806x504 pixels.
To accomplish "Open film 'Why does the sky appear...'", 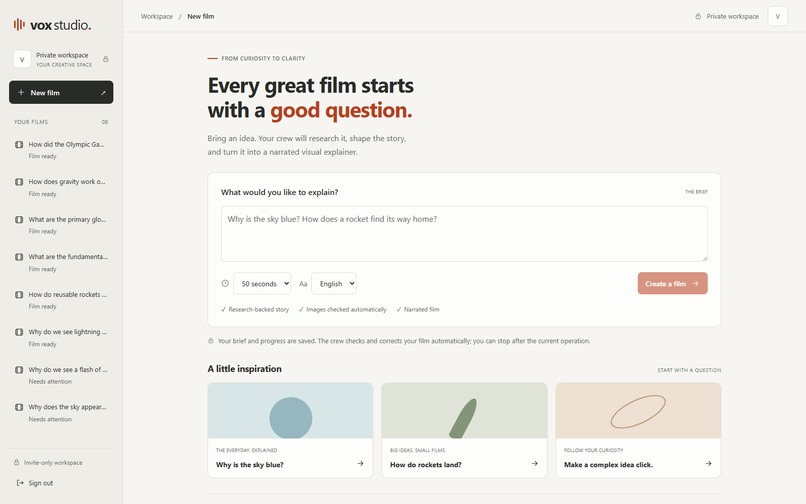I will tap(61, 412).
